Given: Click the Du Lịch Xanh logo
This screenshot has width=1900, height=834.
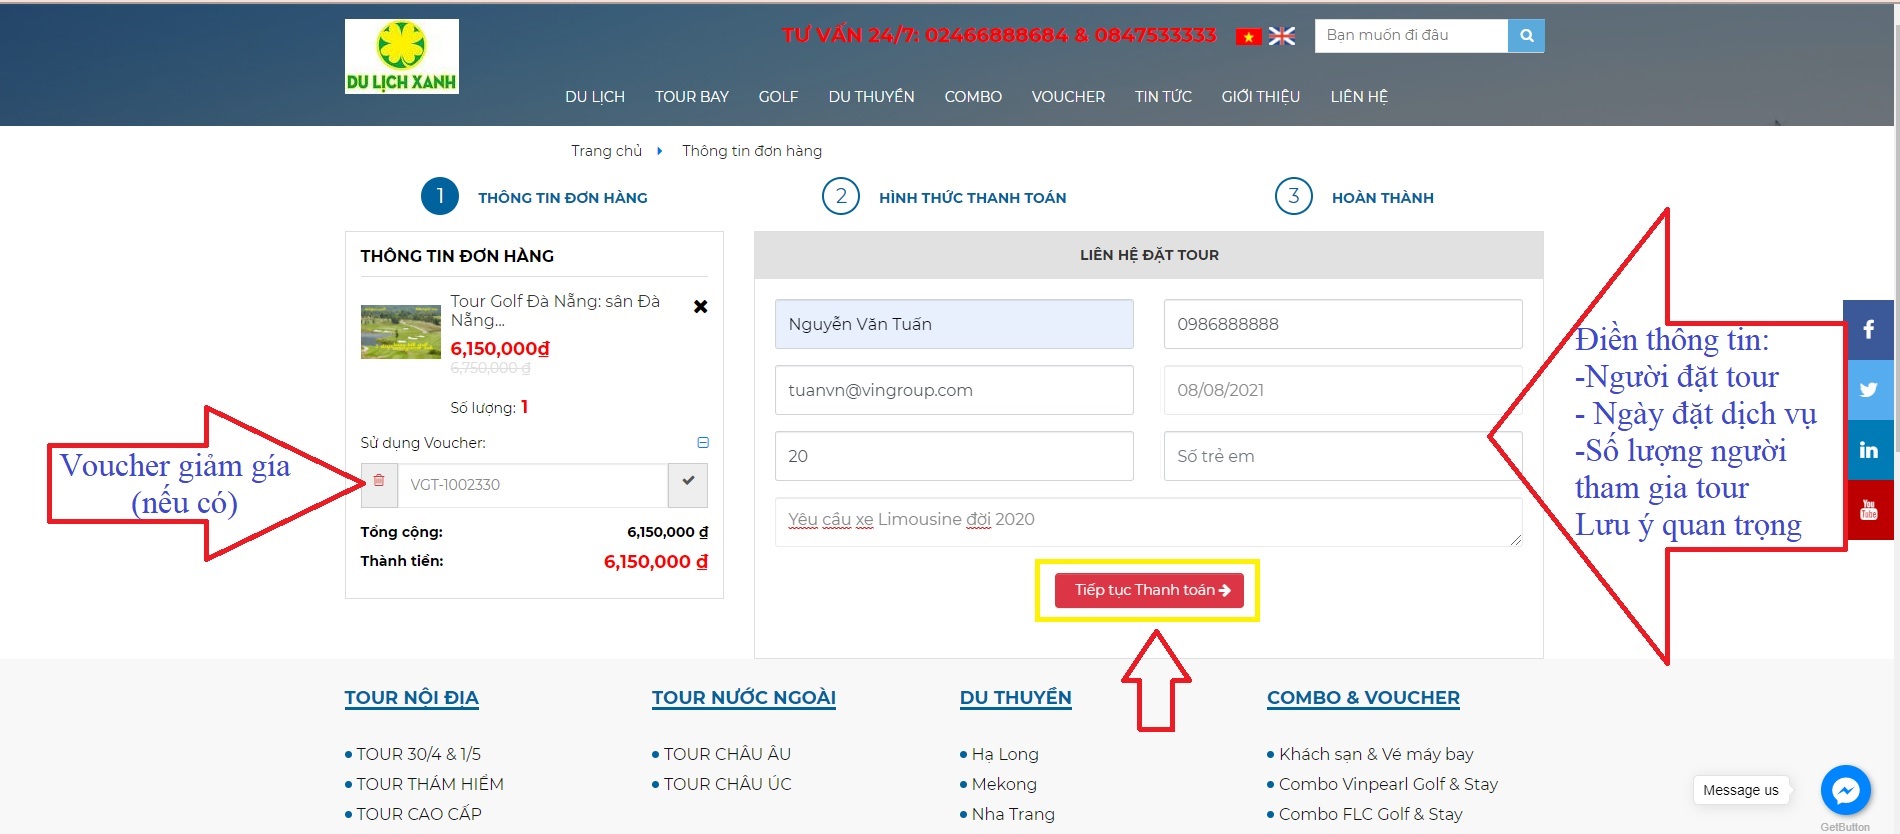Looking at the screenshot, I should pyautogui.click(x=401, y=57).
